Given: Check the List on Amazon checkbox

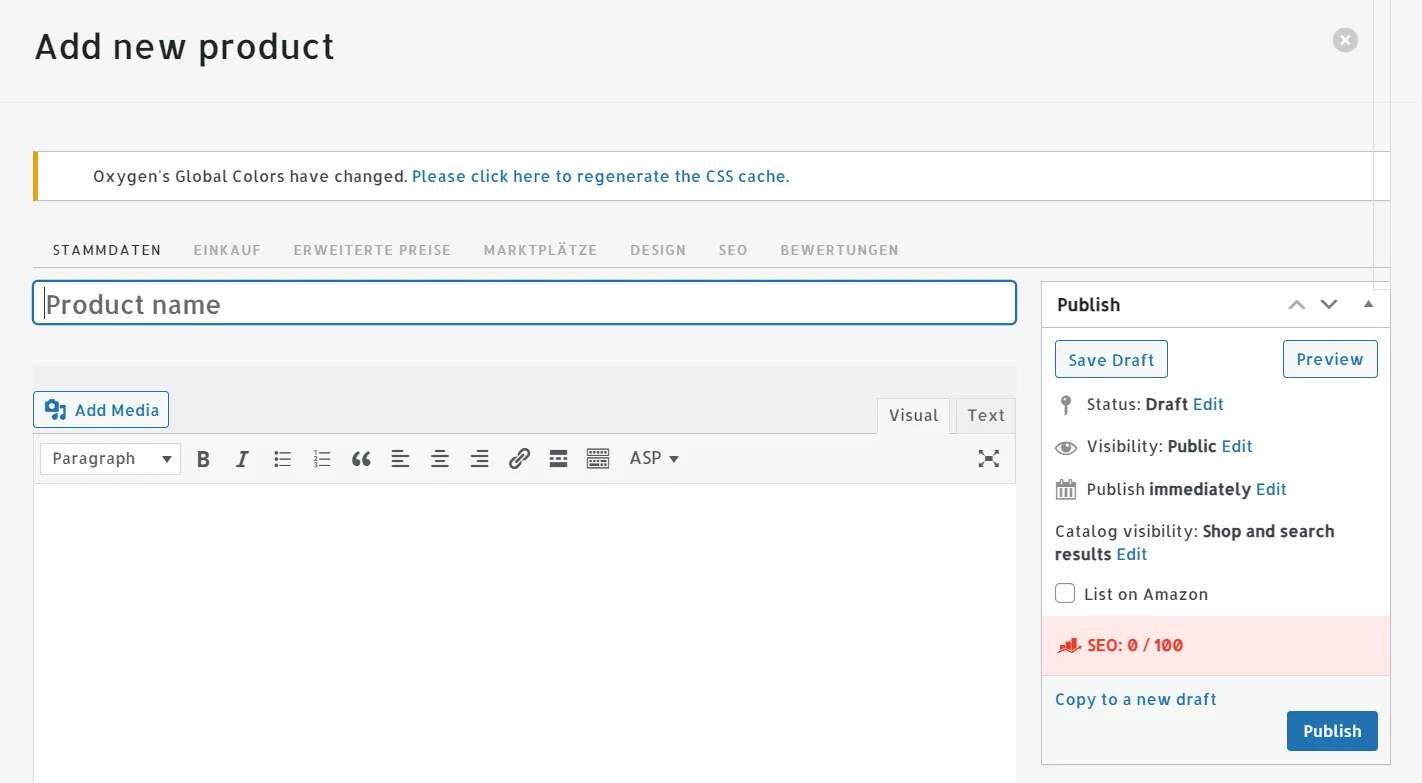Looking at the screenshot, I should coord(1065,594).
